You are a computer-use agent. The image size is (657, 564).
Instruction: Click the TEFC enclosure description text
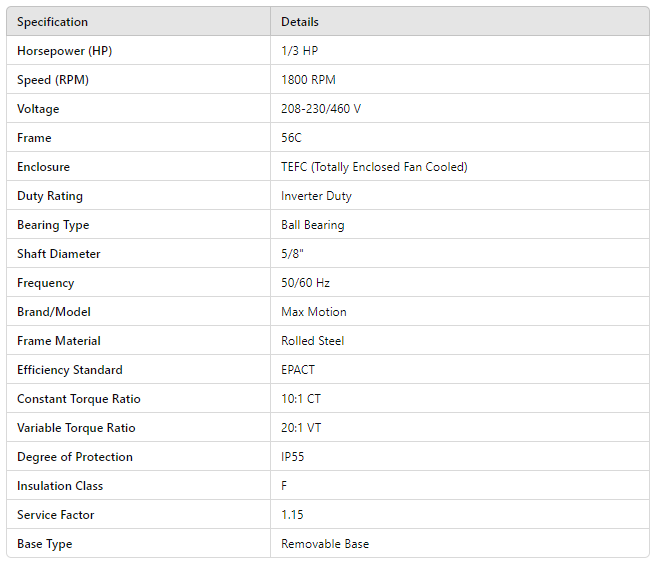[x=374, y=167]
